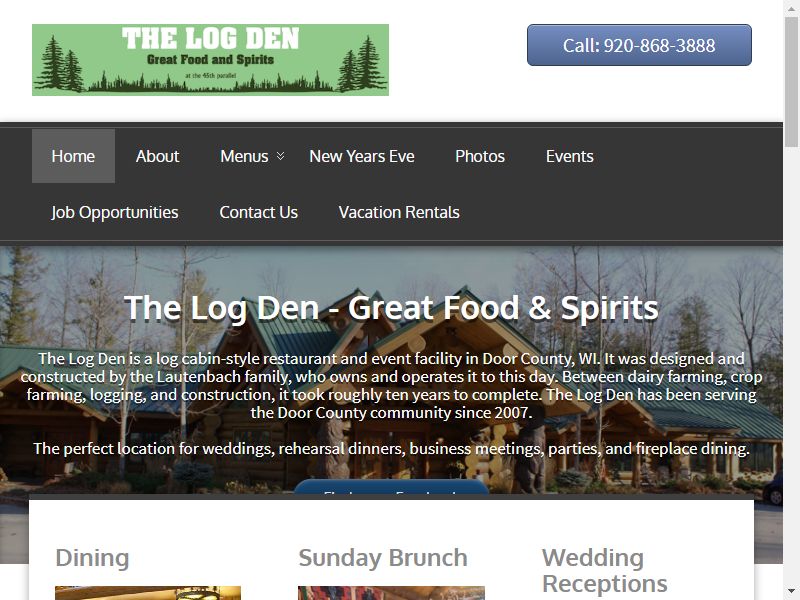This screenshot has height=600, width=800.
Task: Open Job Opportunities page
Action: click(115, 212)
